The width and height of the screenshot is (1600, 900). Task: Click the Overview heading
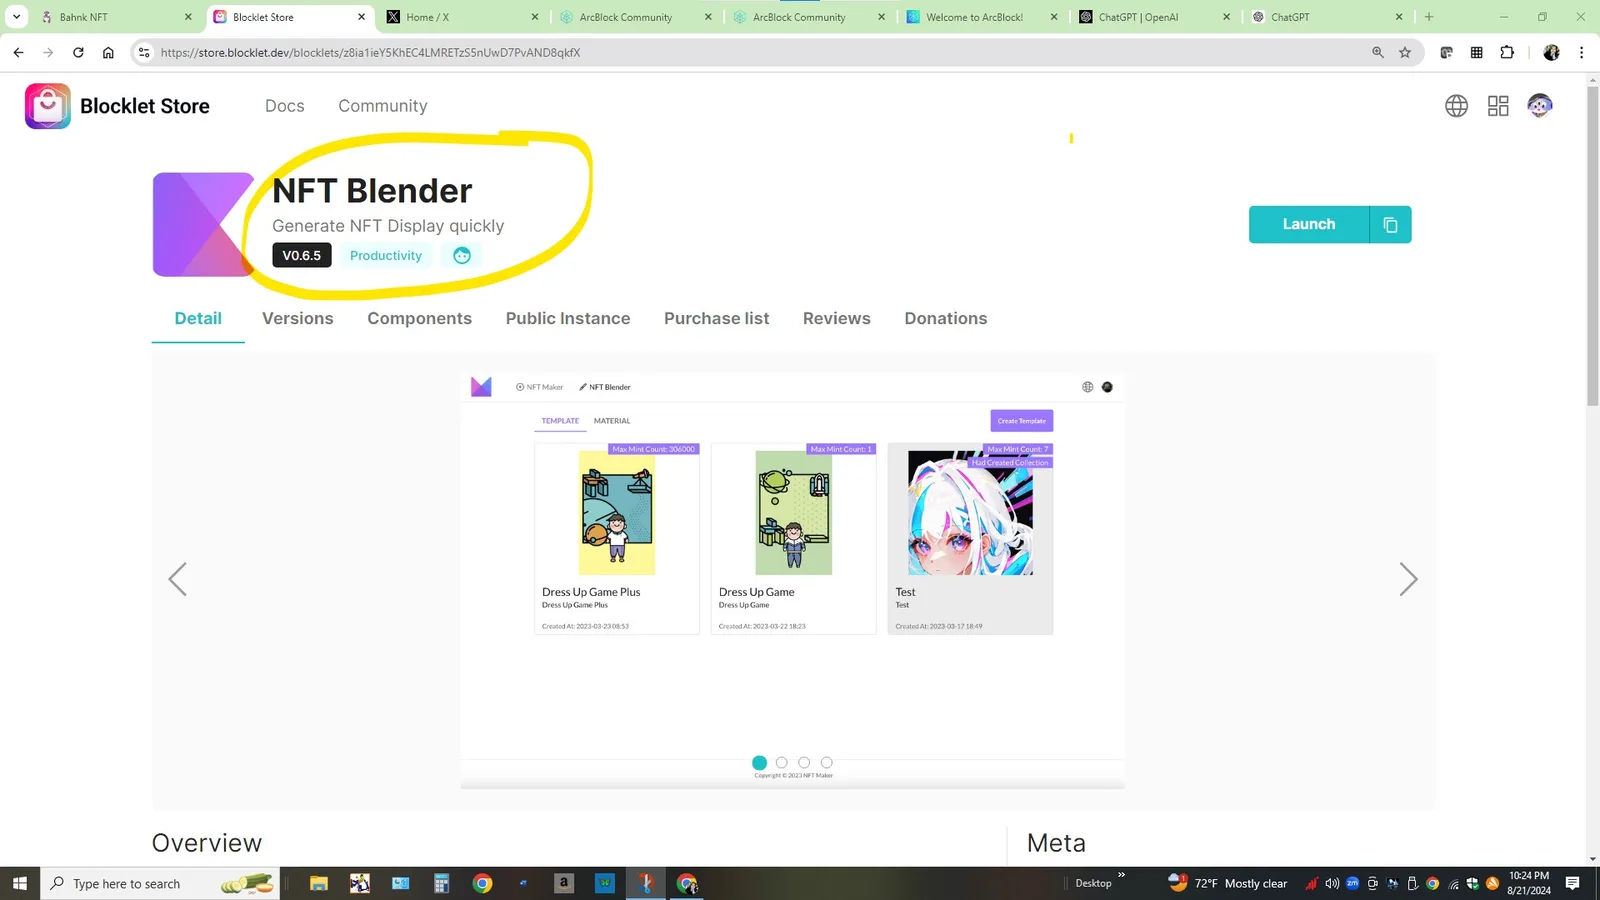(x=207, y=843)
